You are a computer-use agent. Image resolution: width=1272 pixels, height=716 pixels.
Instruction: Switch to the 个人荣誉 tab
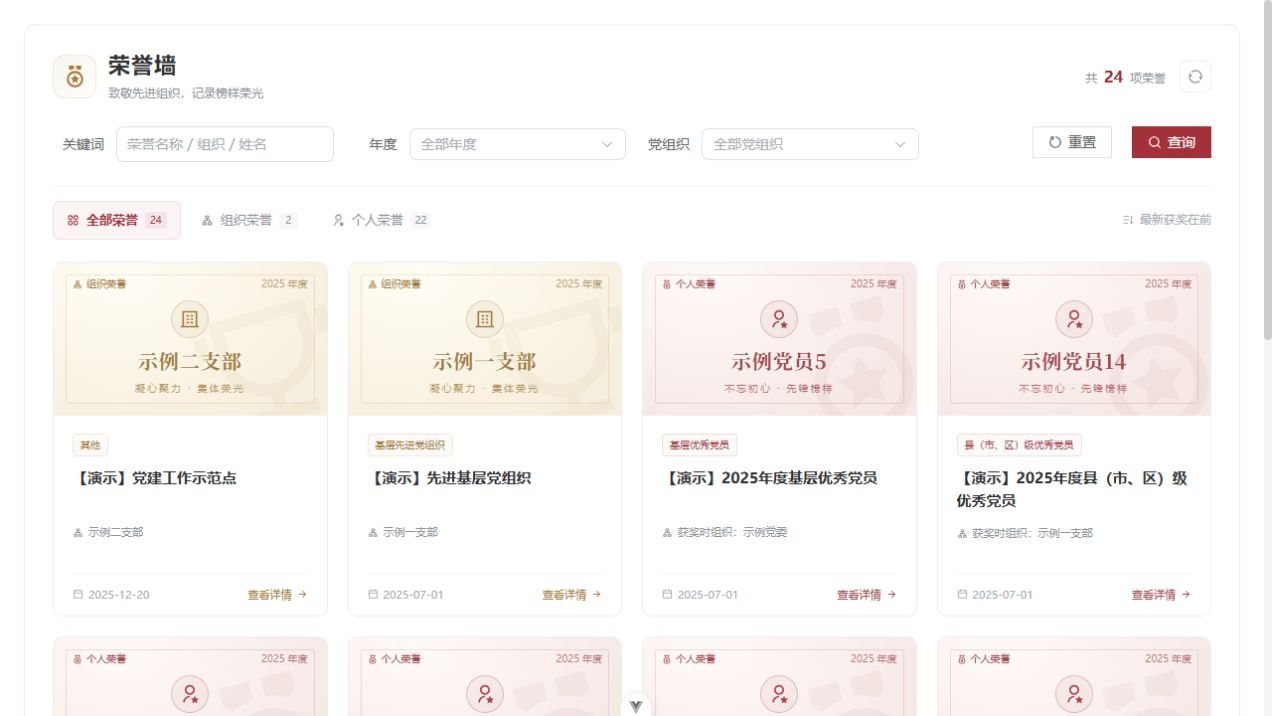coord(381,220)
